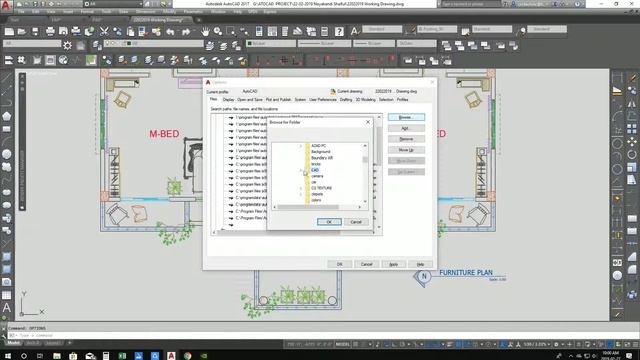The height and width of the screenshot is (360, 640).
Task: Click the Help question mark icon
Action: click(x=339, y=31)
